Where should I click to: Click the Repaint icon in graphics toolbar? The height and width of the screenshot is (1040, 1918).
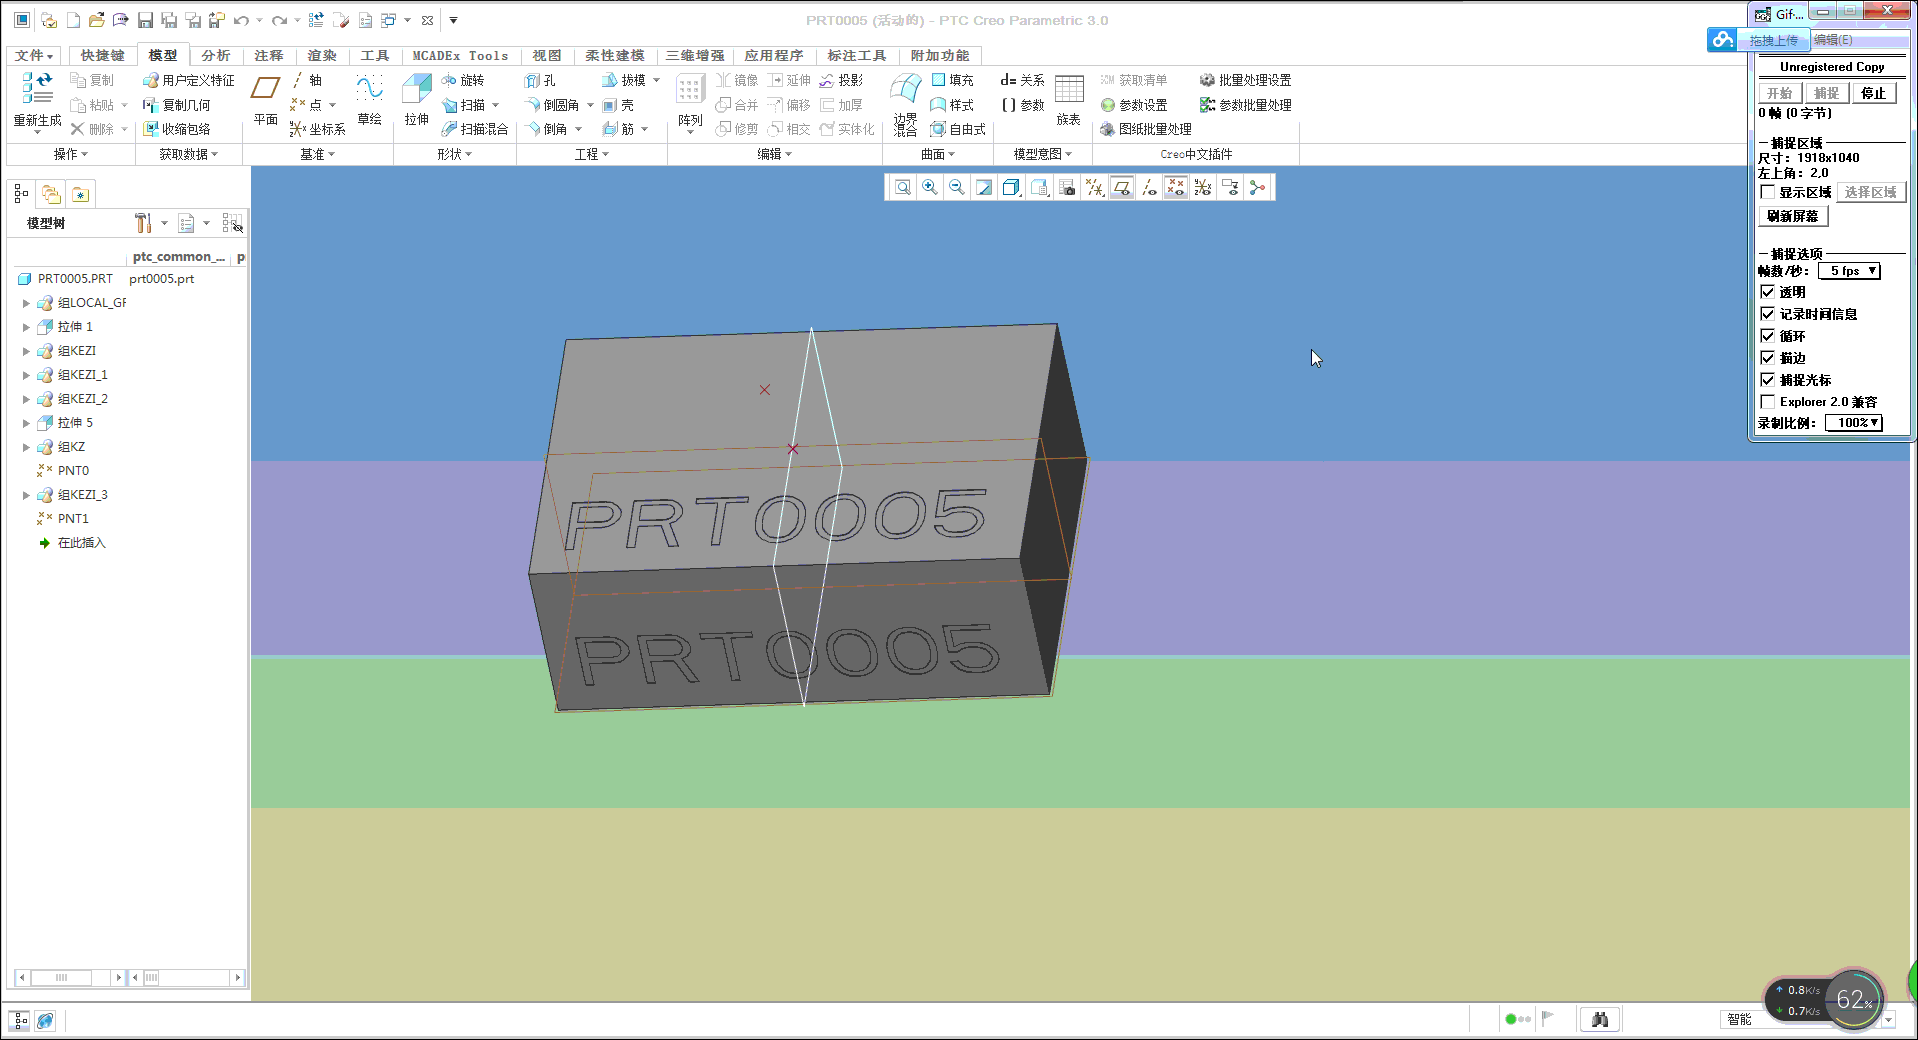tap(984, 187)
